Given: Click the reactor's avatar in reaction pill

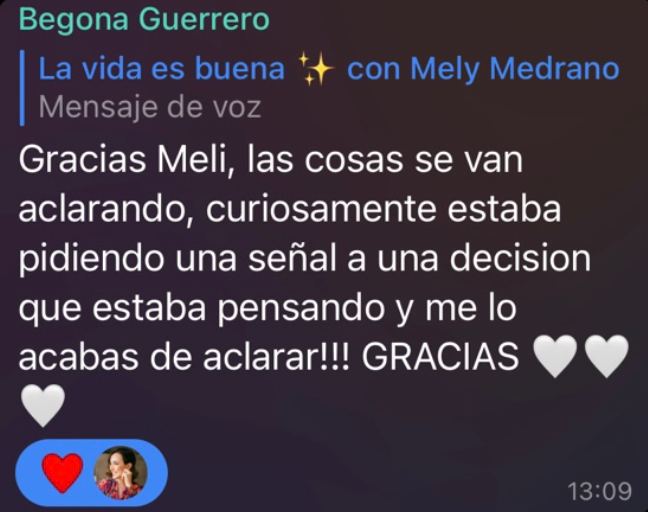Looking at the screenshot, I should coord(121,473).
